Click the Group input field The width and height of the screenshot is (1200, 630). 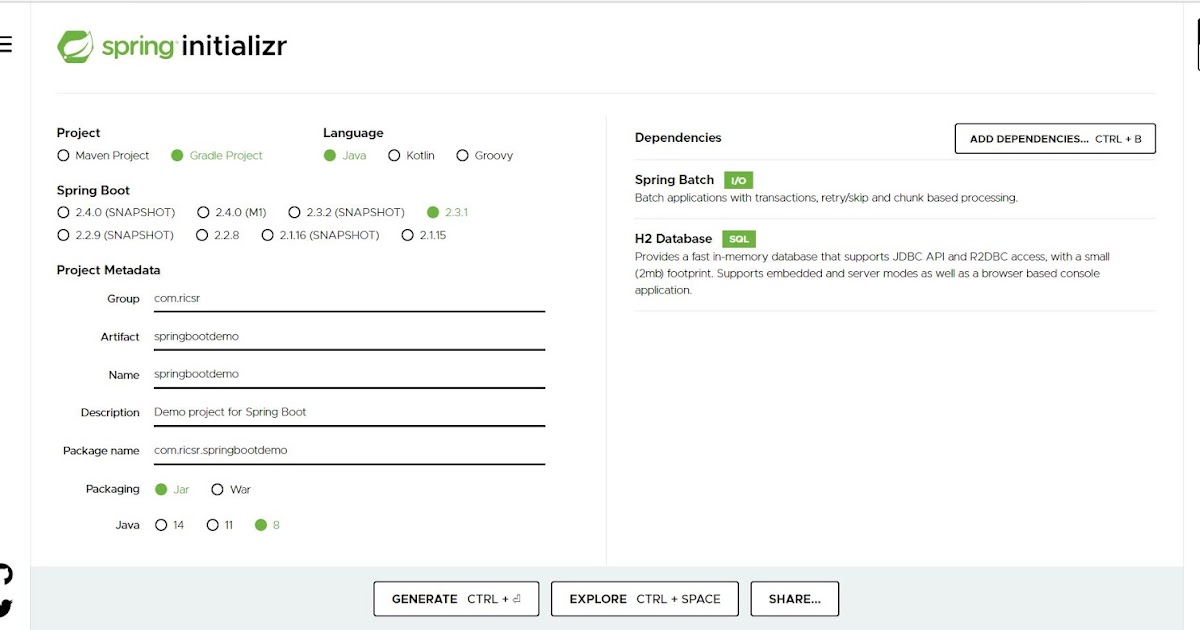click(x=300, y=298)
